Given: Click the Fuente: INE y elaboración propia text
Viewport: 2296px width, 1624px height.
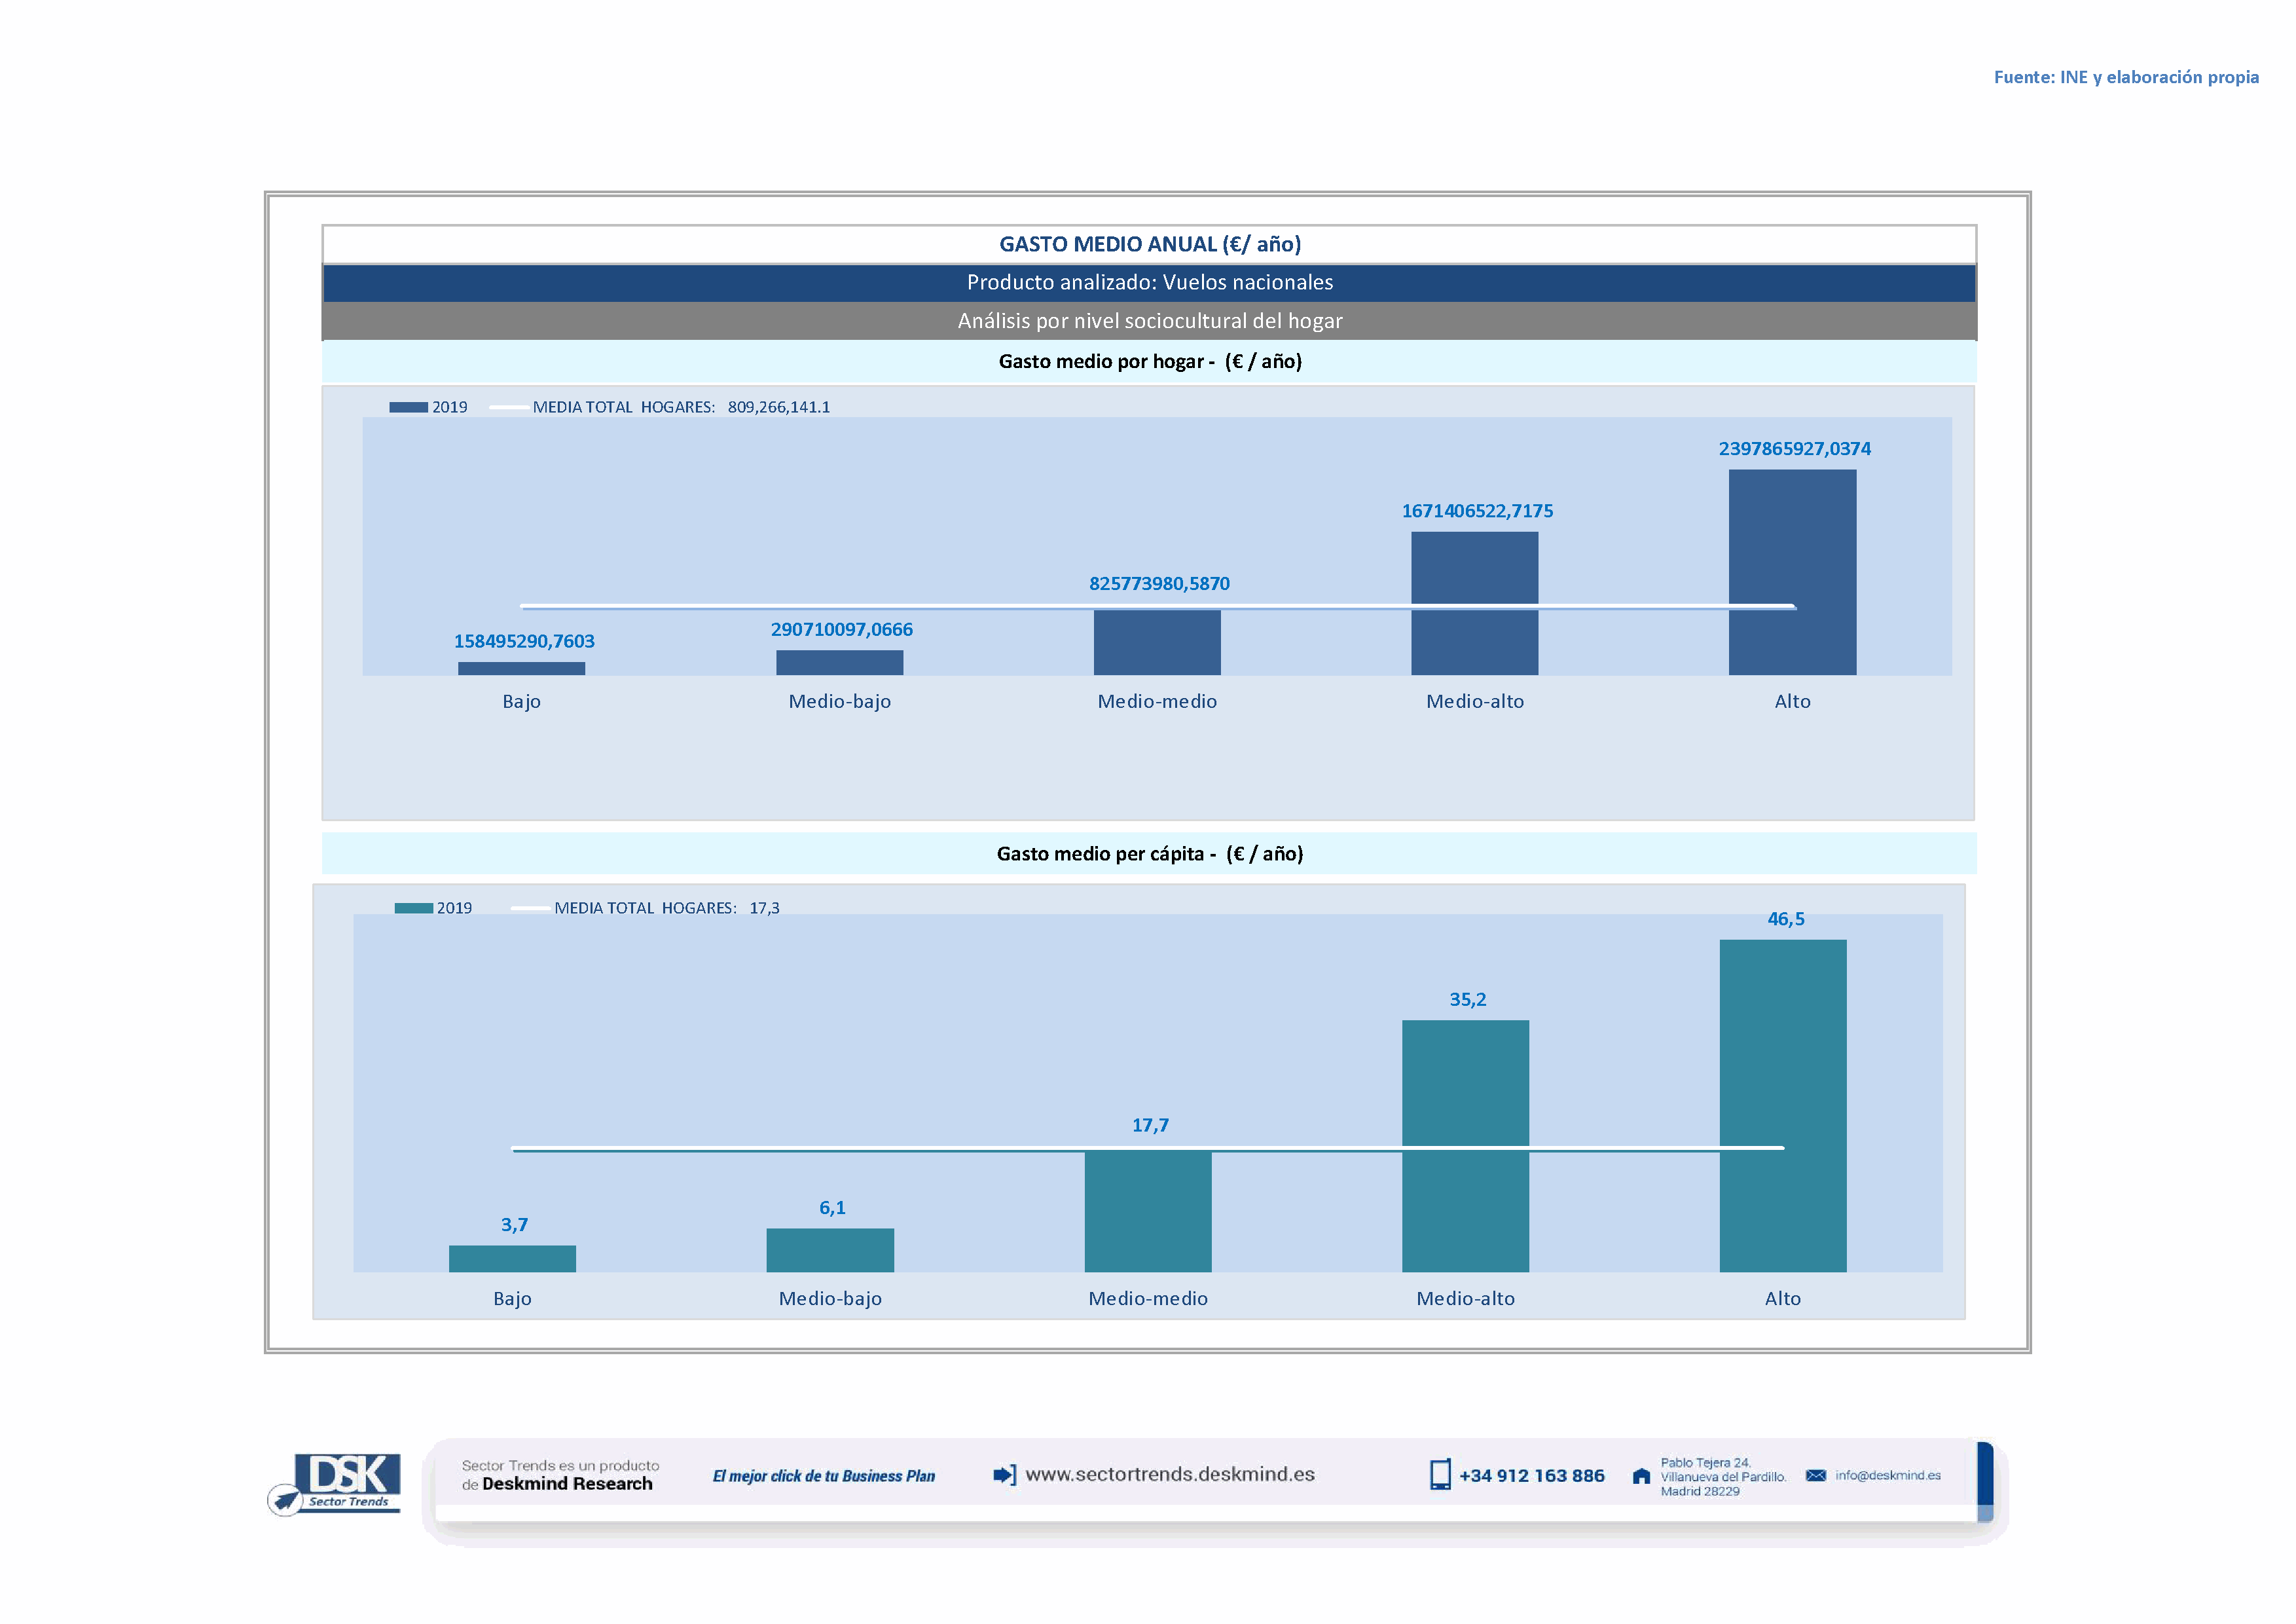Looking at the screenshot, I should pos(2126,77).
